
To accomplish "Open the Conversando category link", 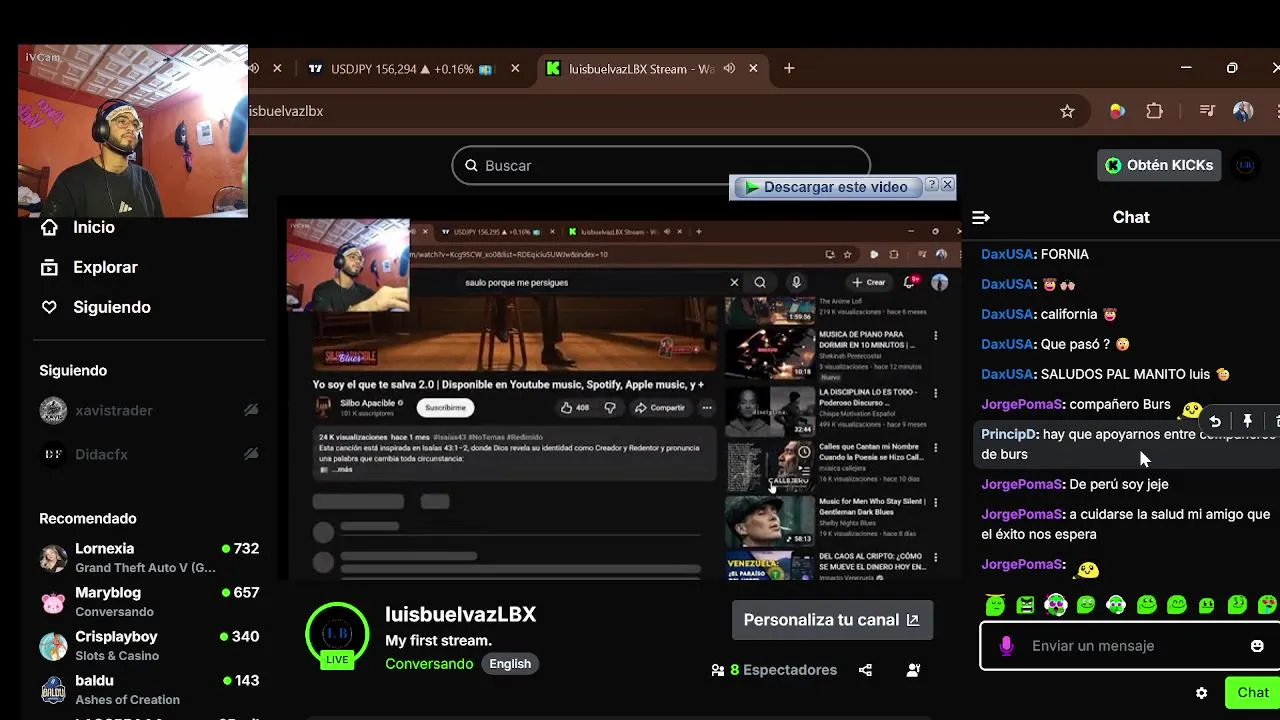I will tap(429, 664).
